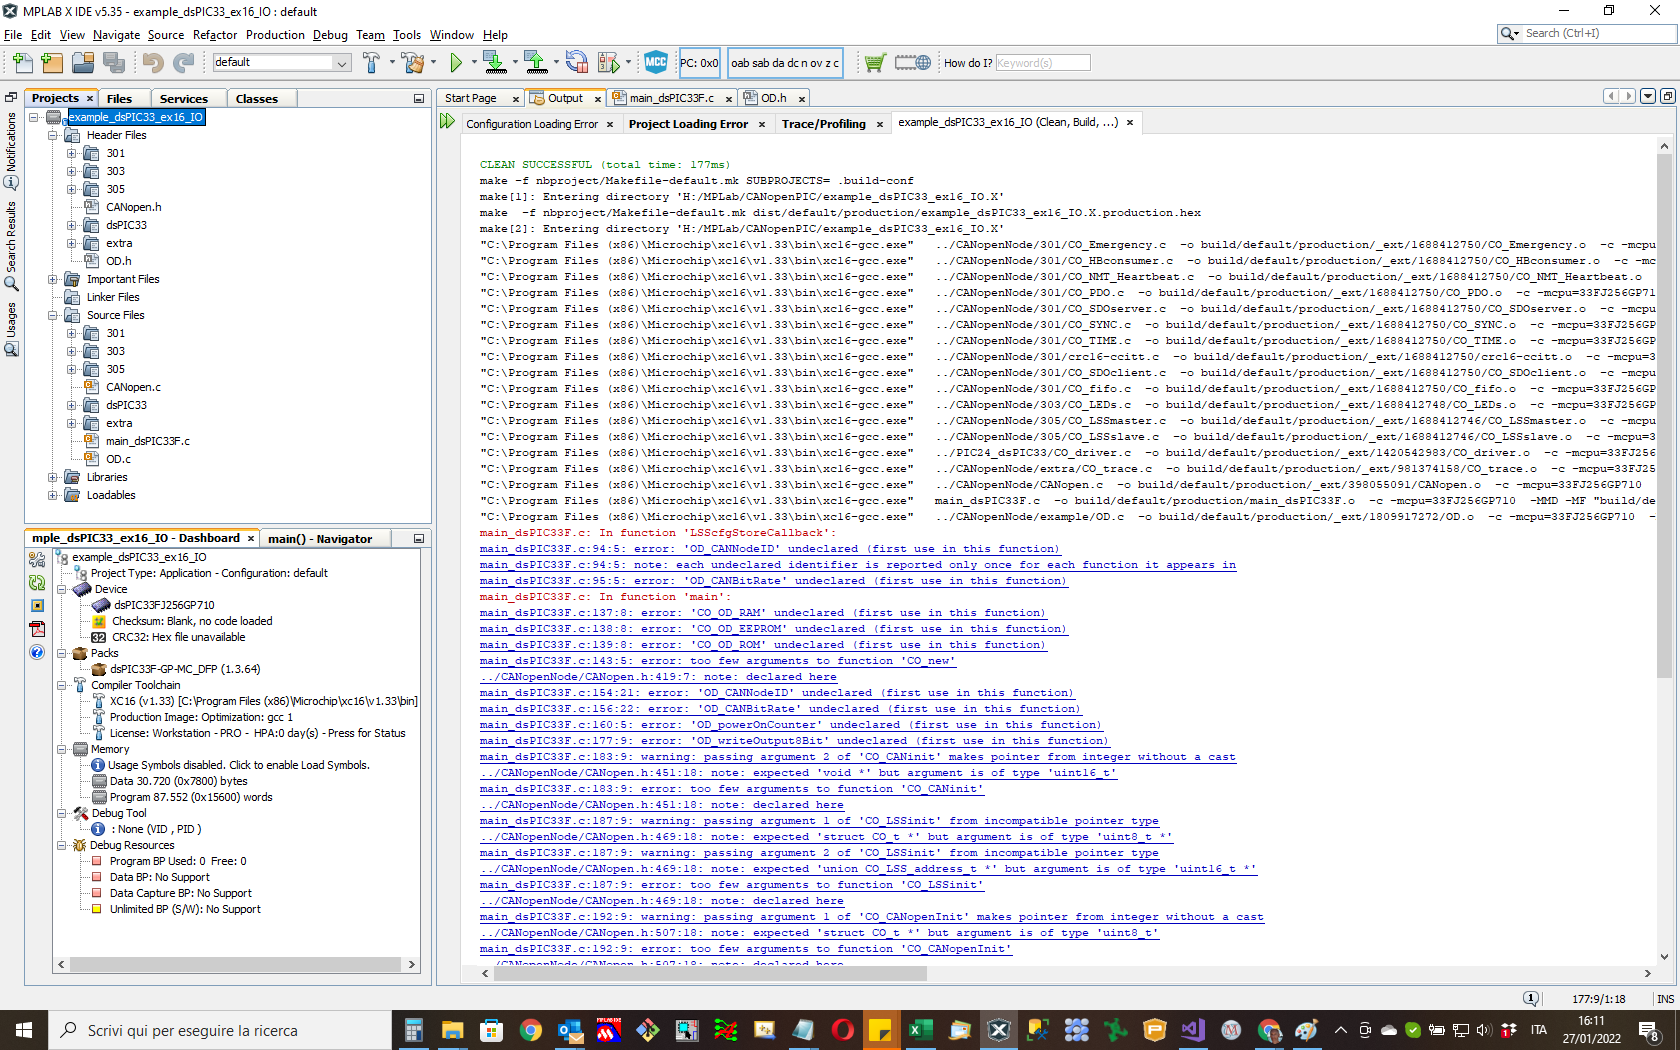Open the Microchip Store shopping cart
Viewport: 1680px width, 1050px height.
(x=875, y=62)
